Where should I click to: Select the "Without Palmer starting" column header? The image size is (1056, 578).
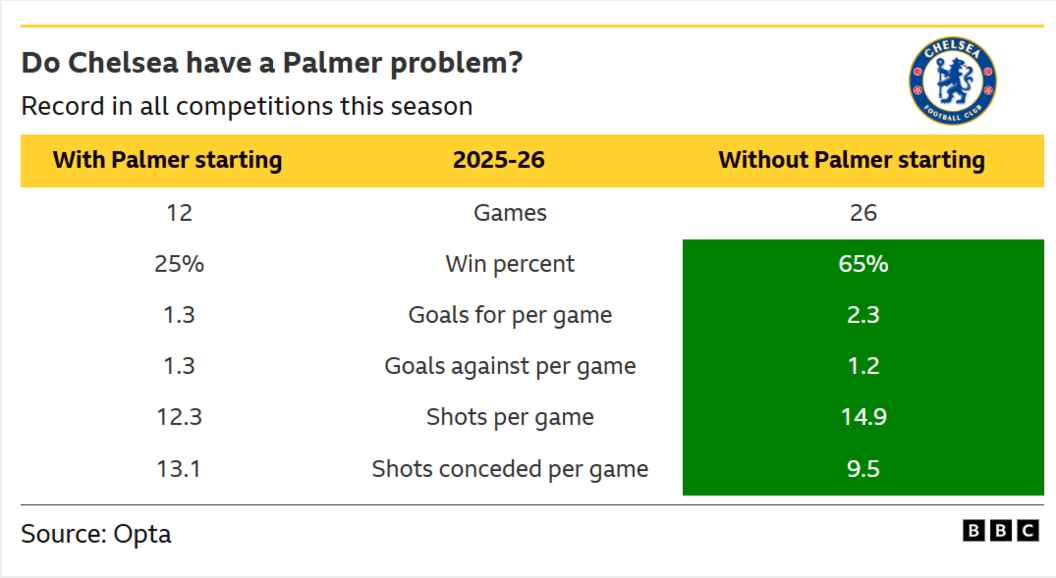click(851, 160)
